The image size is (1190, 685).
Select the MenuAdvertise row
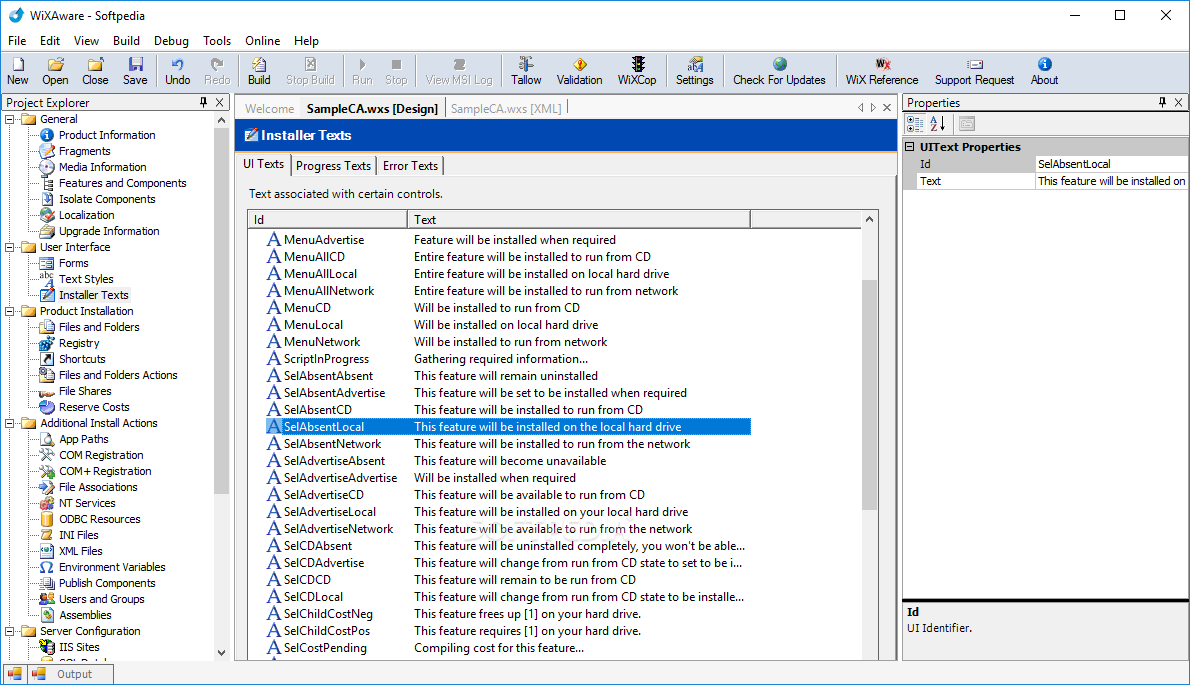click(508, 240)
